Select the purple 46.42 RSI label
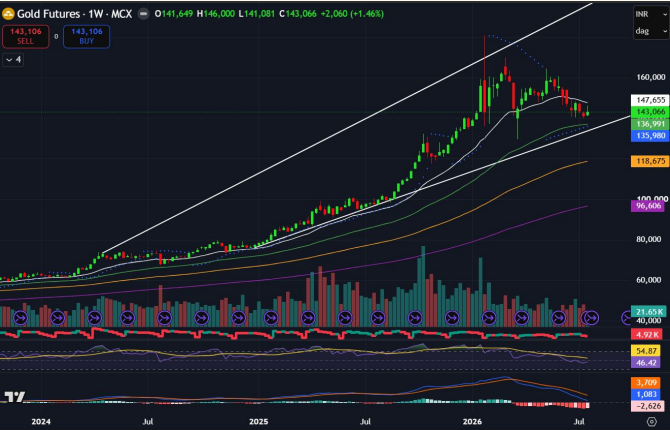Image resolution: width=670 pixels, height=430 pixels. pyautogui.click(x=646, y=363)
